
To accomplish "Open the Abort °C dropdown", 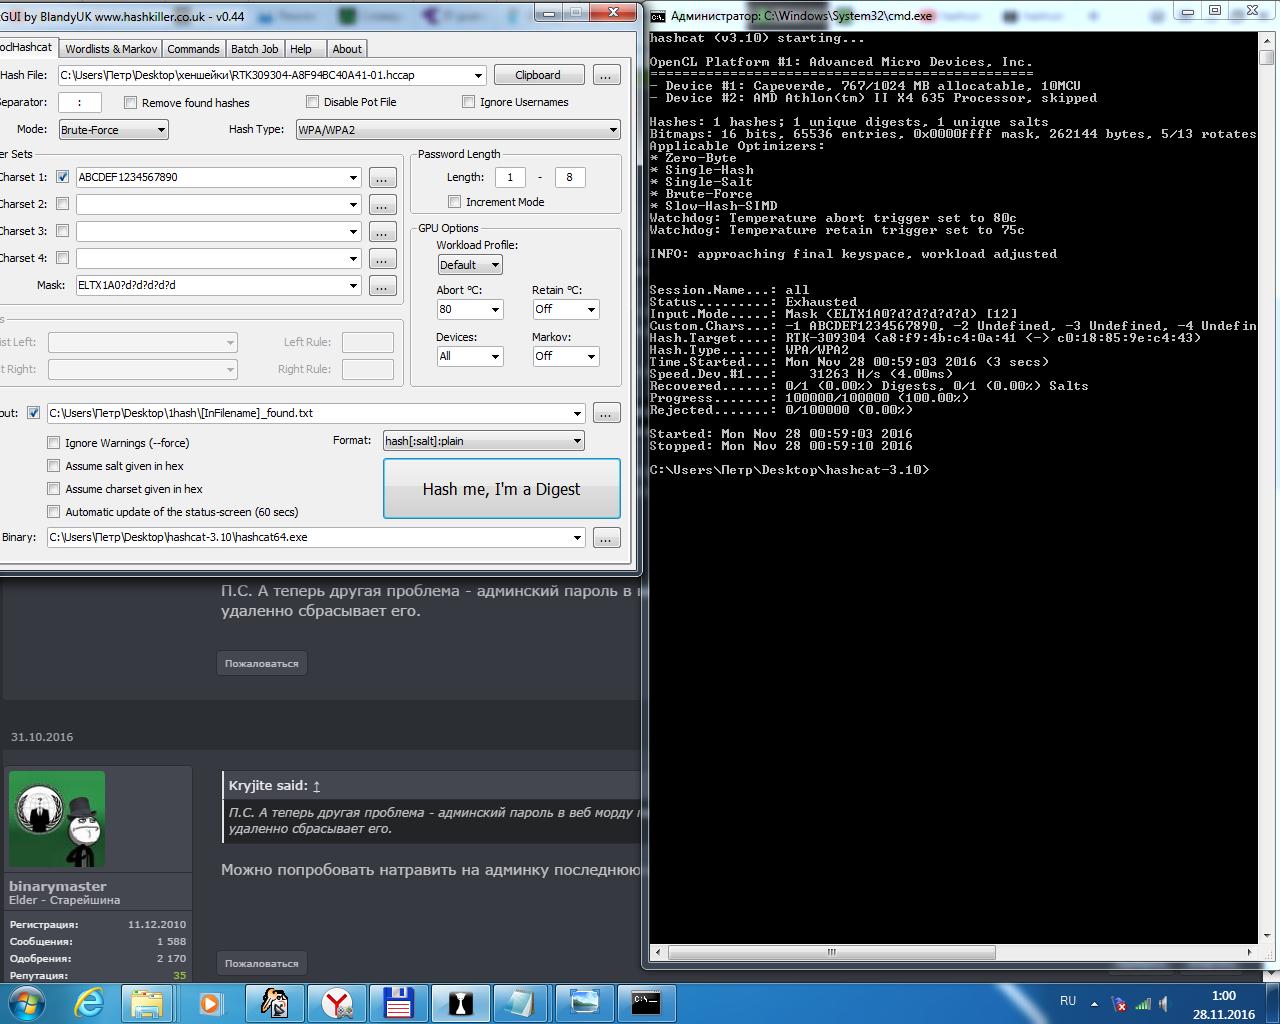I will 494,310.
